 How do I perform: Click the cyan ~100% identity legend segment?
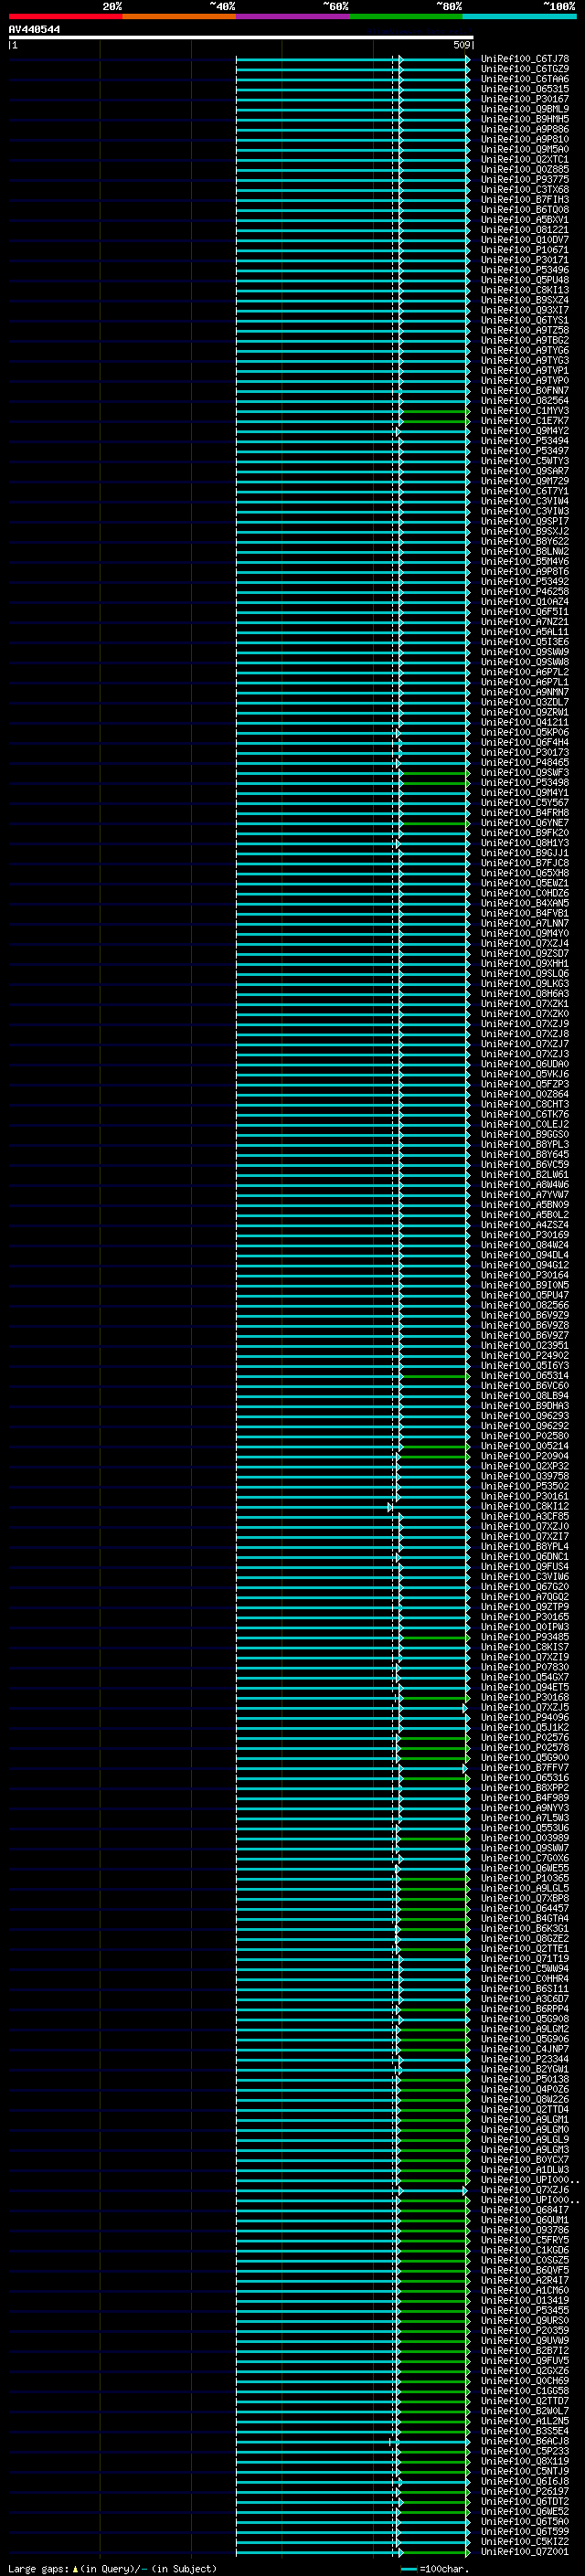pos(519,16)
